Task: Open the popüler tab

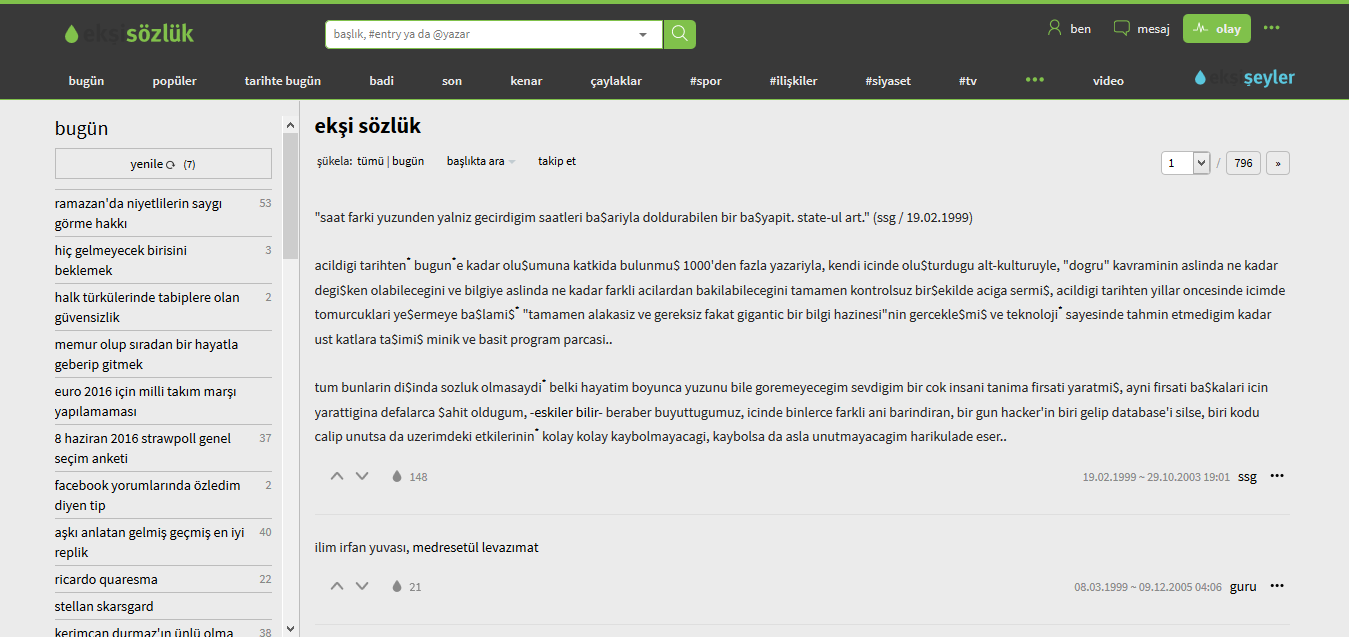Action: [175, 81]
